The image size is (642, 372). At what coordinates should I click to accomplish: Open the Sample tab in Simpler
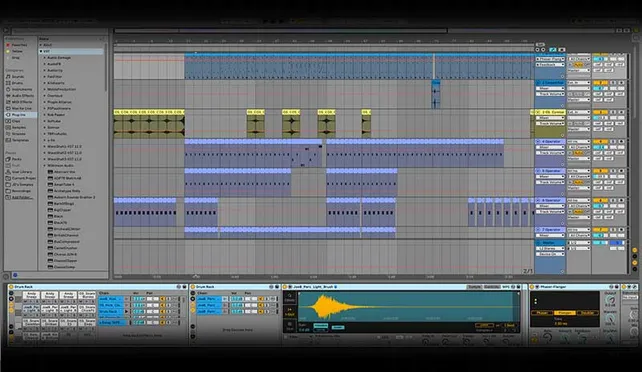474,287
